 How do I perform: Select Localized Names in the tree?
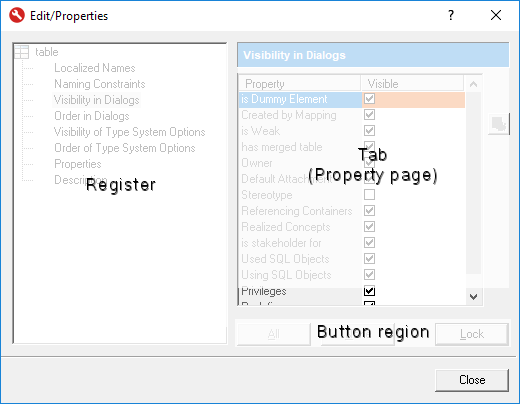point(95,68)
